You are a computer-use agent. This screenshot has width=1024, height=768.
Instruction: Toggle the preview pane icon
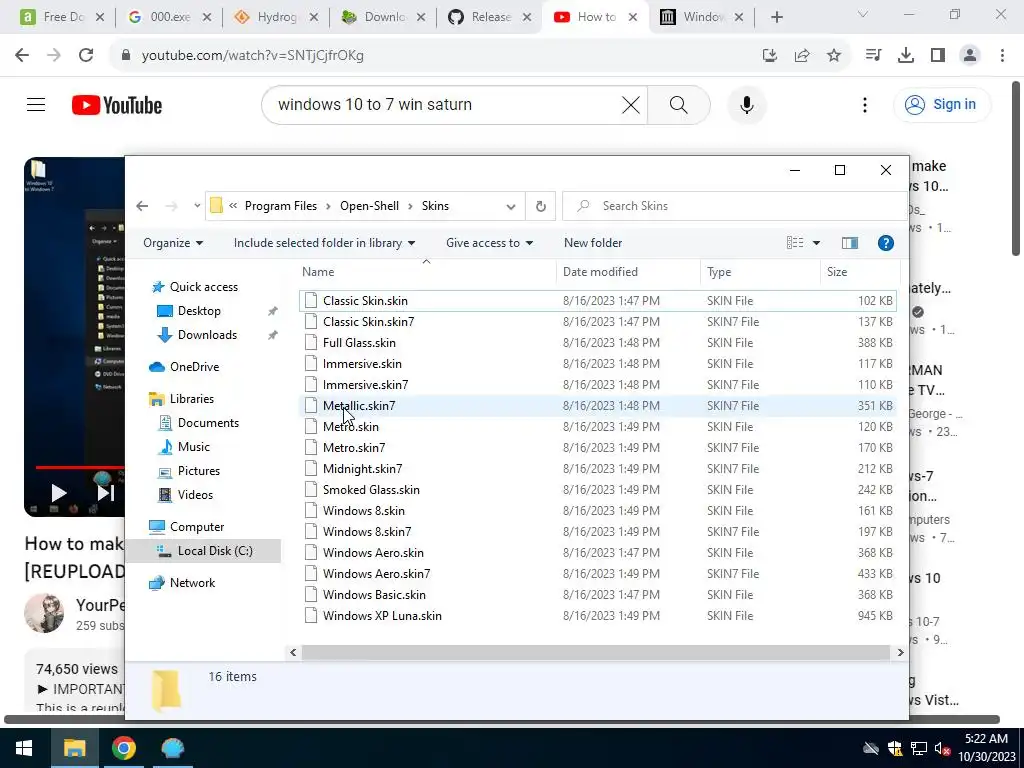point(850,243)
